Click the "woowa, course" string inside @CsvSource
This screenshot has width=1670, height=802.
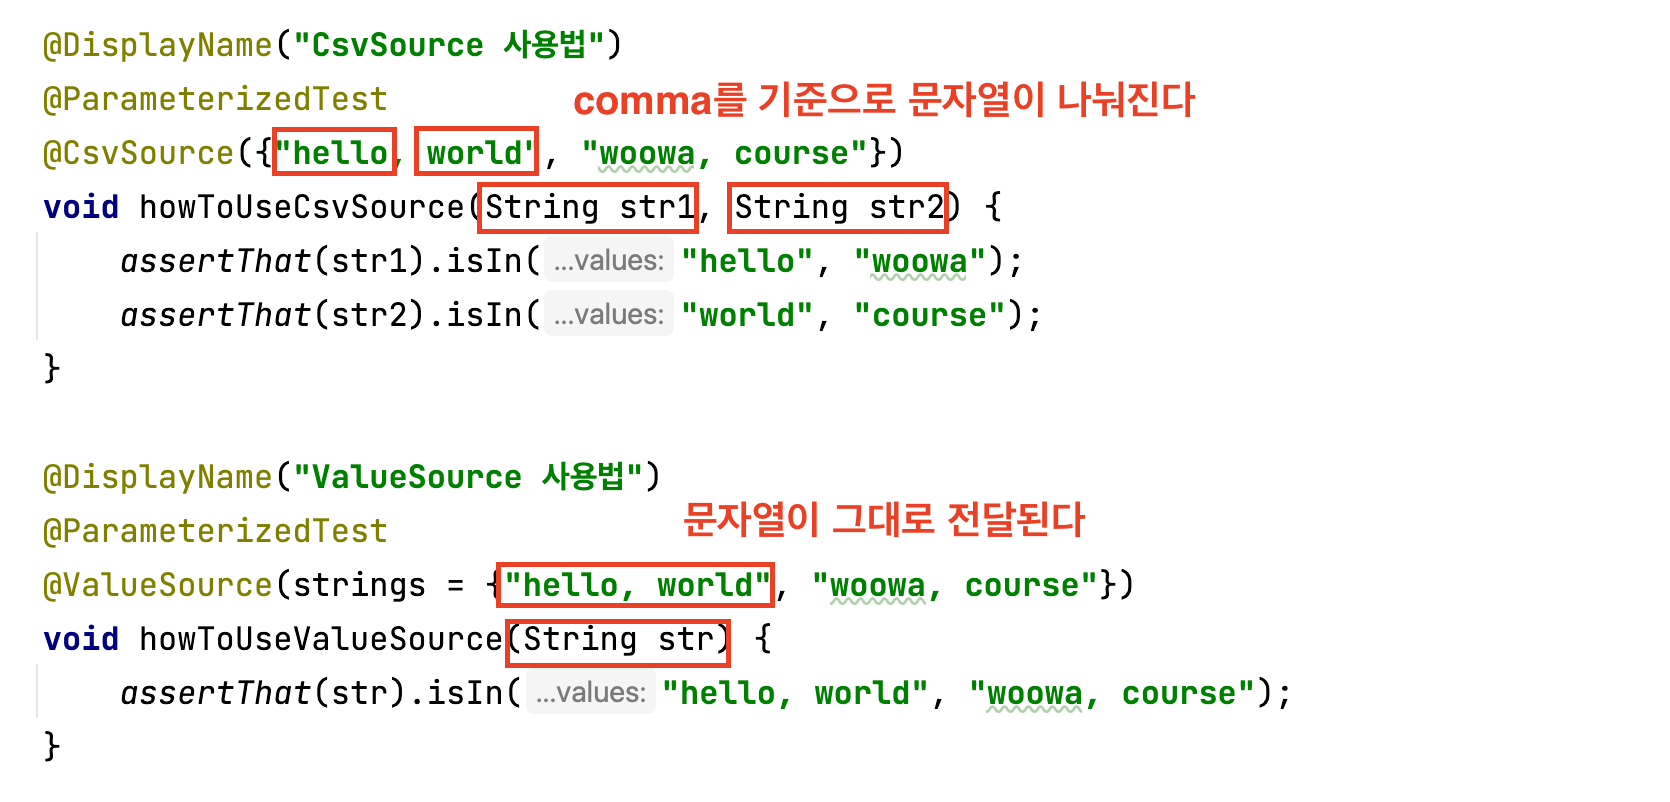[x=725, y=153]
